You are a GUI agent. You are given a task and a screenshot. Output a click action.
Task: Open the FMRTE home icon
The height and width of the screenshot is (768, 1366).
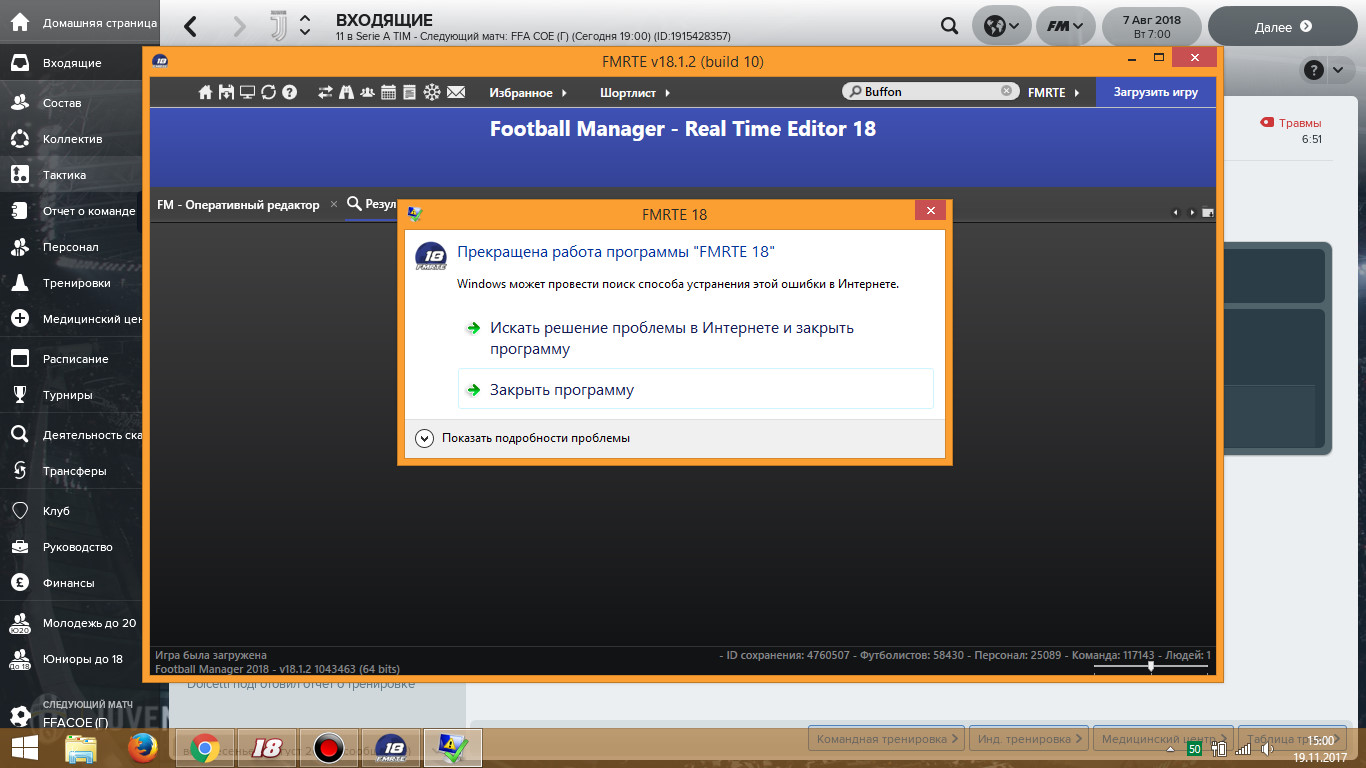(x=205, y=92)
